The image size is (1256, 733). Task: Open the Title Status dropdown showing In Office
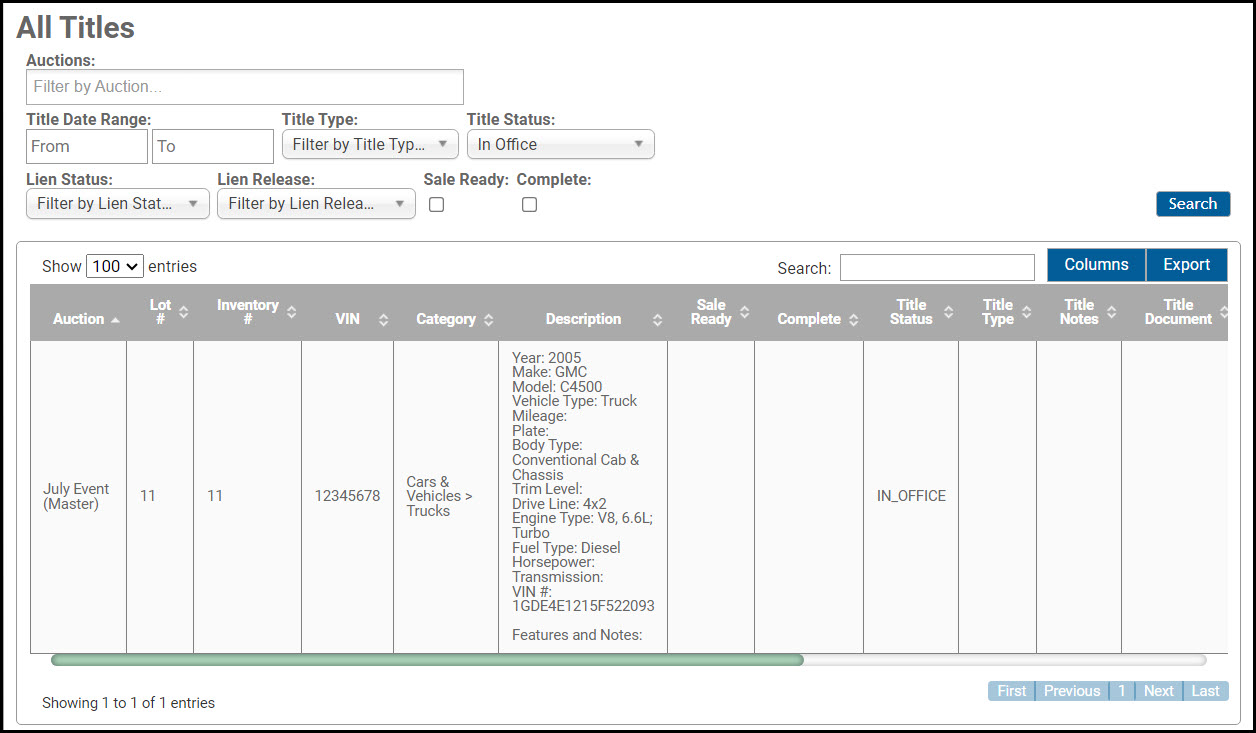[x=561, y=144]
